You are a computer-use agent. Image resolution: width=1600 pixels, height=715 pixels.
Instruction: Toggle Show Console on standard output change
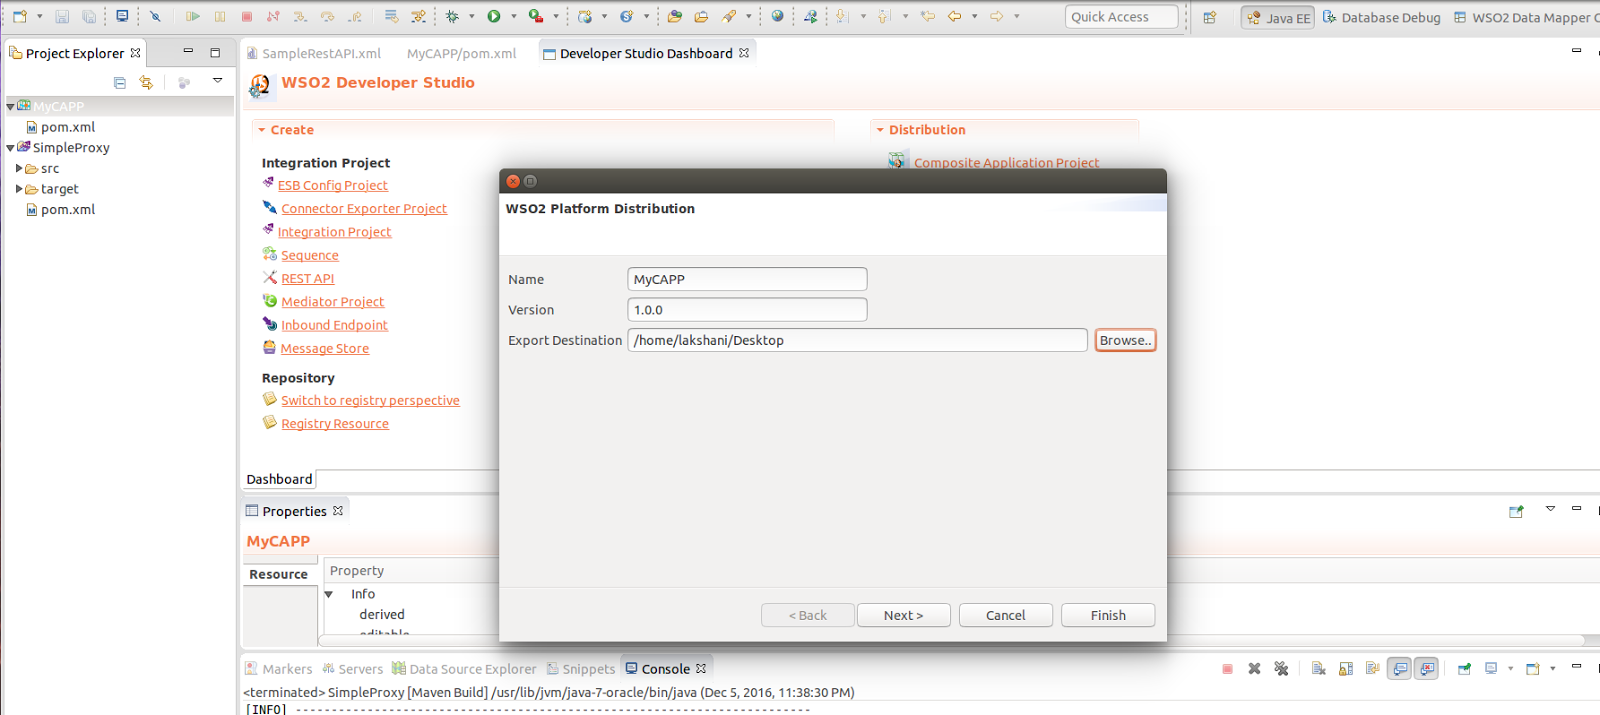(x=1400, y=669)
